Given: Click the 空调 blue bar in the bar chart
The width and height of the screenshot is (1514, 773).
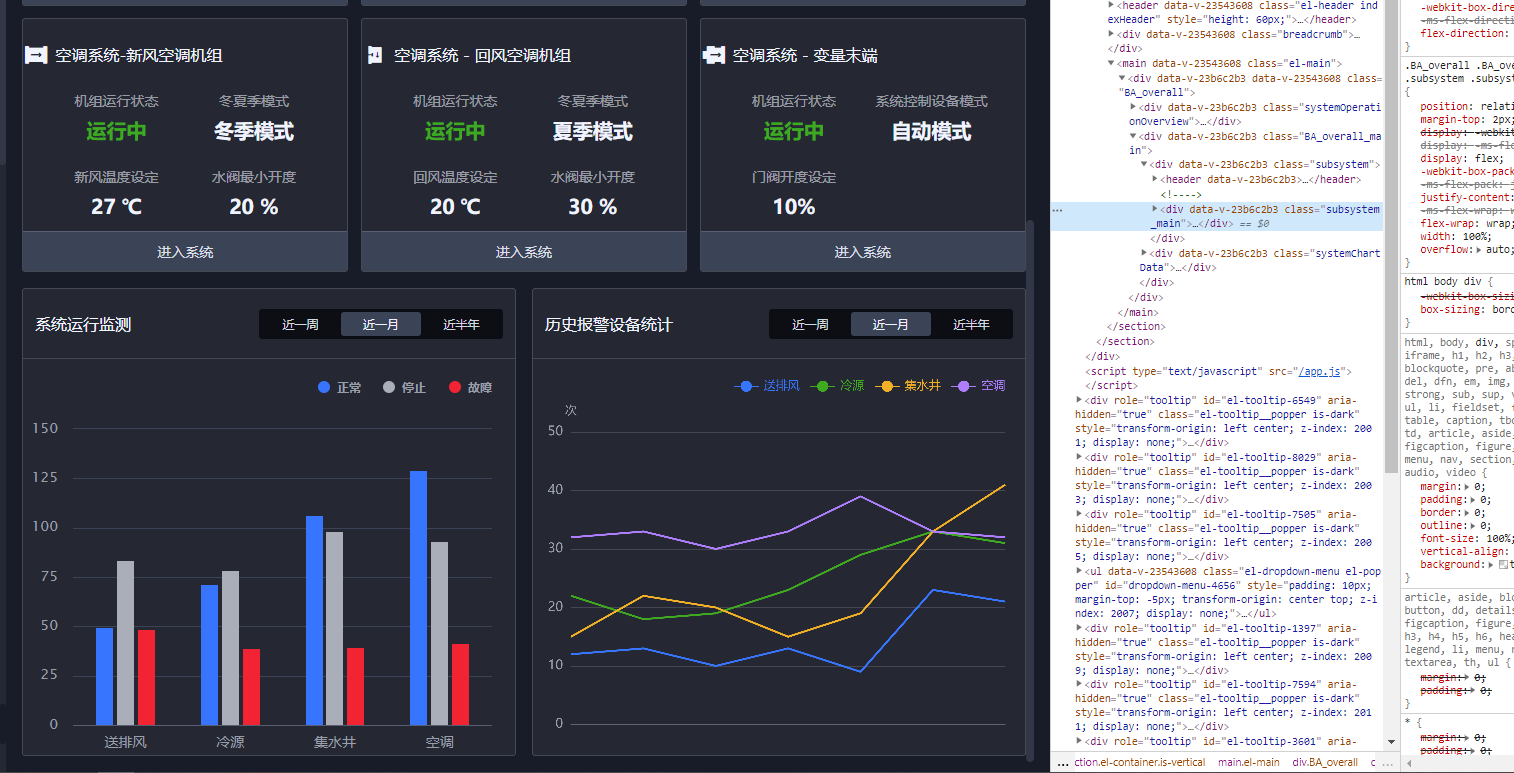Looking at the screenshot, I should coord(418,598).
